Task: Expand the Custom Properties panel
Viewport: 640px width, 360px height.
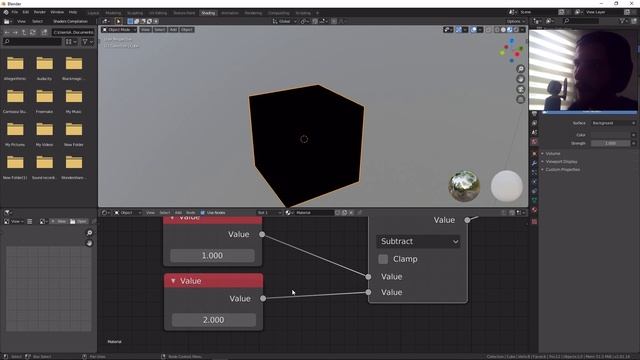Action: coord(562,169)
